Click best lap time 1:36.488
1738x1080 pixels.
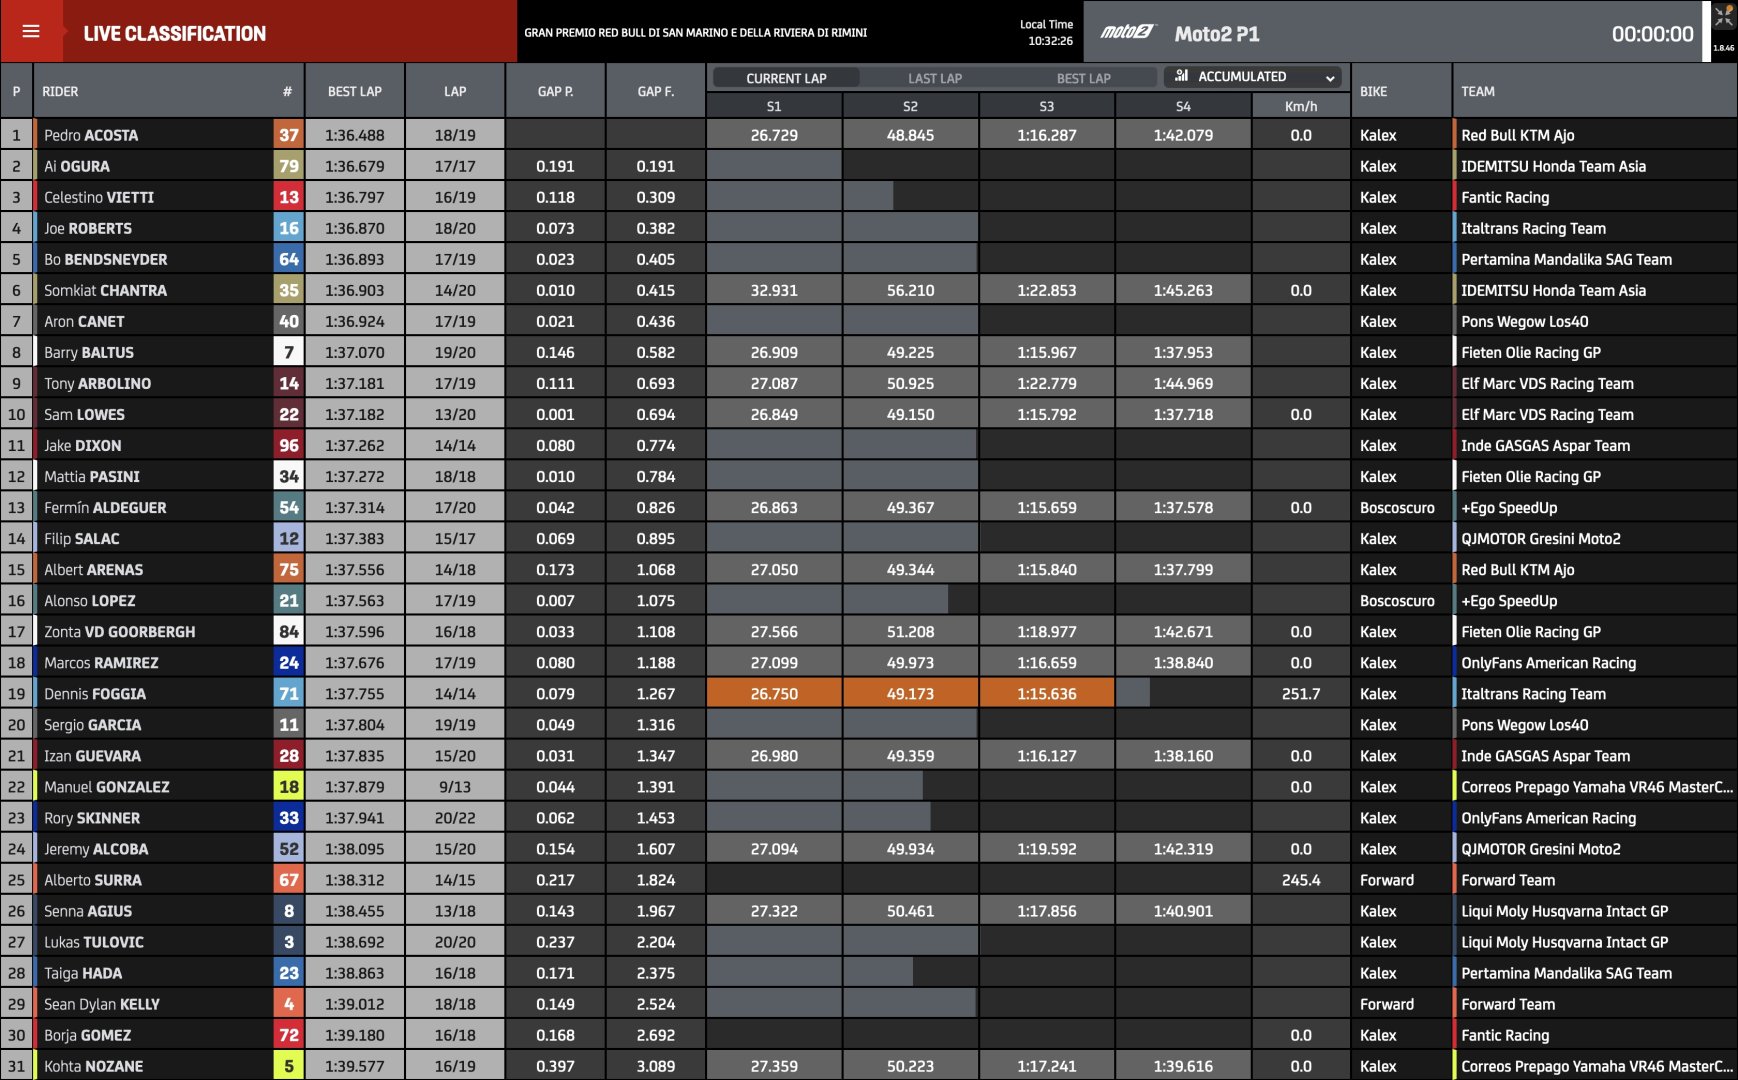pyautogui.click(x=355, y=135)
